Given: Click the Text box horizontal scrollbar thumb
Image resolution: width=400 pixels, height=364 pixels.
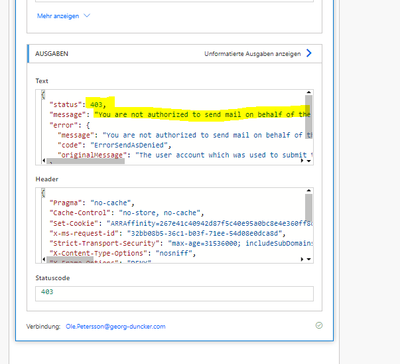Looking at the screenshot, I should 85,161.
